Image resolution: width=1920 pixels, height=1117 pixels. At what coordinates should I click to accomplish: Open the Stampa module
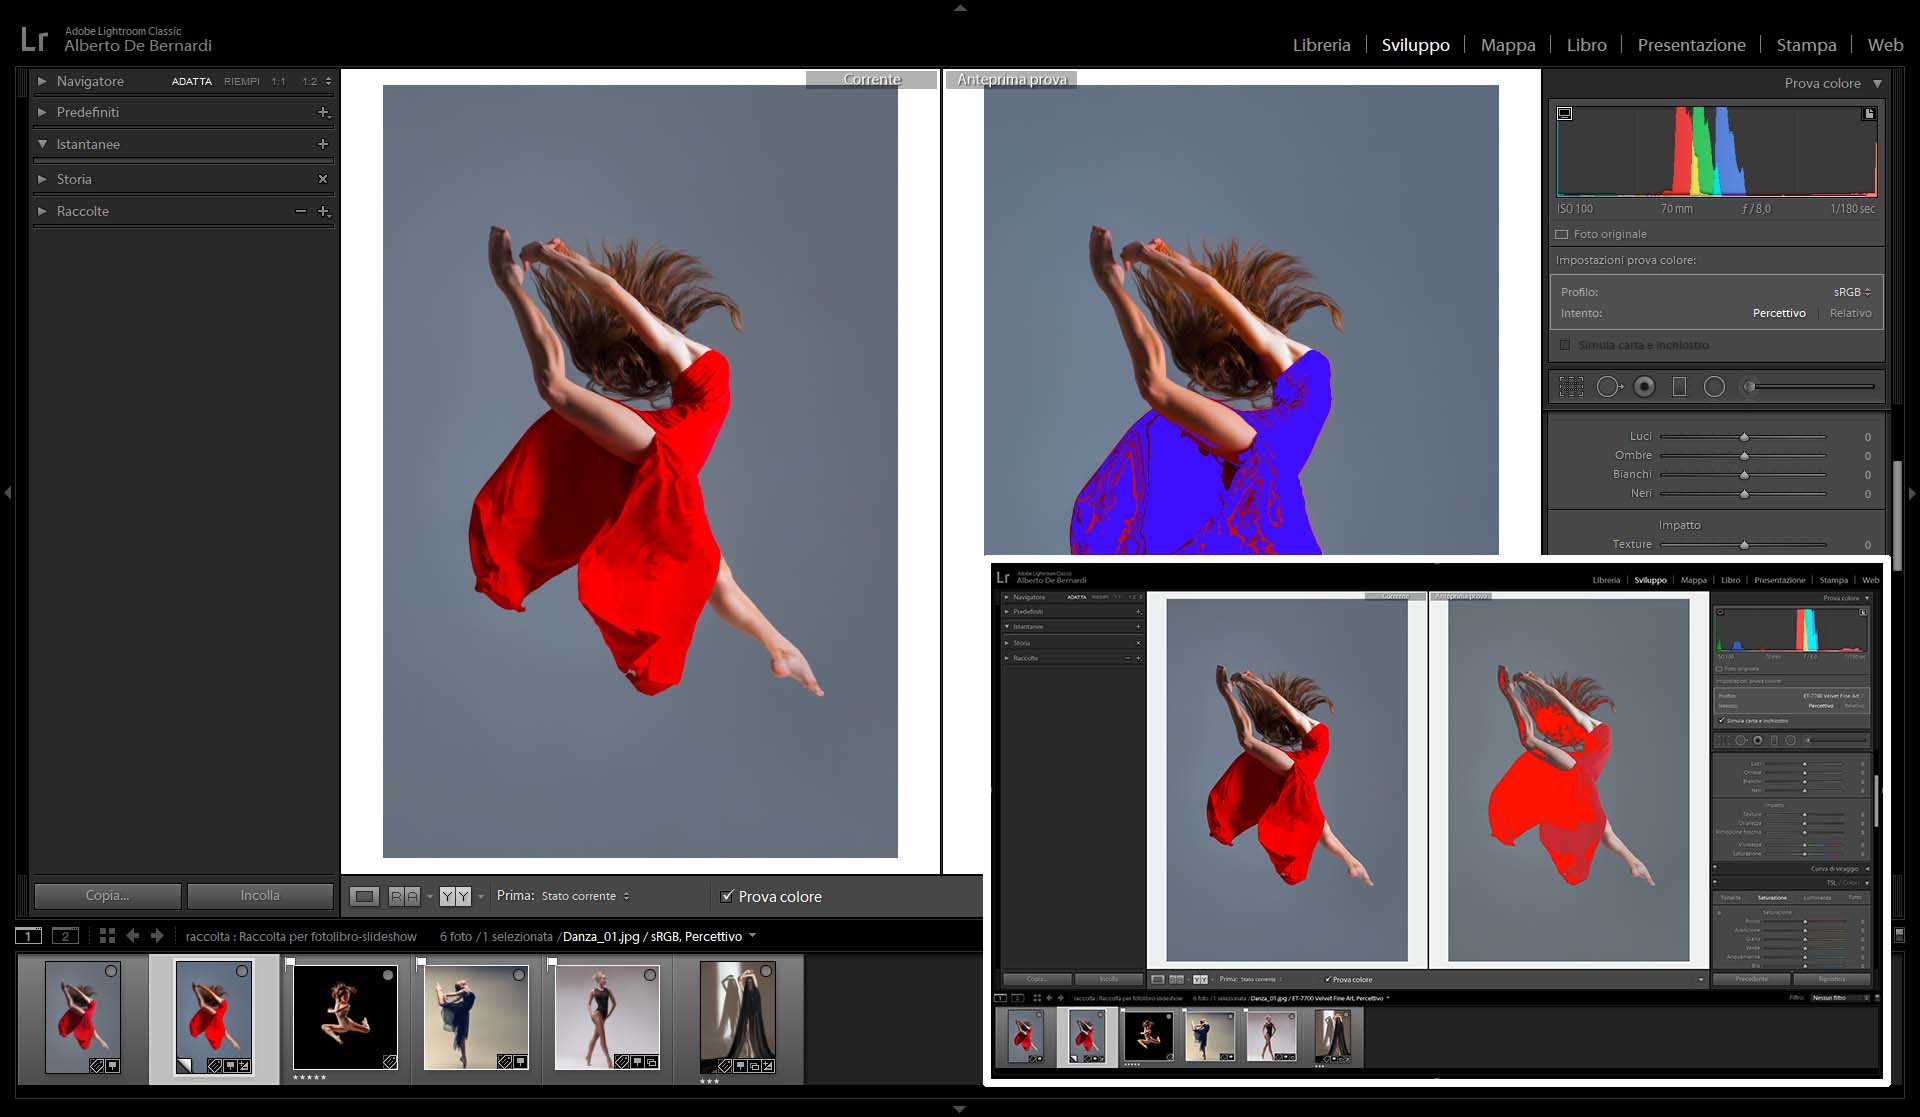click(1806, 45)
